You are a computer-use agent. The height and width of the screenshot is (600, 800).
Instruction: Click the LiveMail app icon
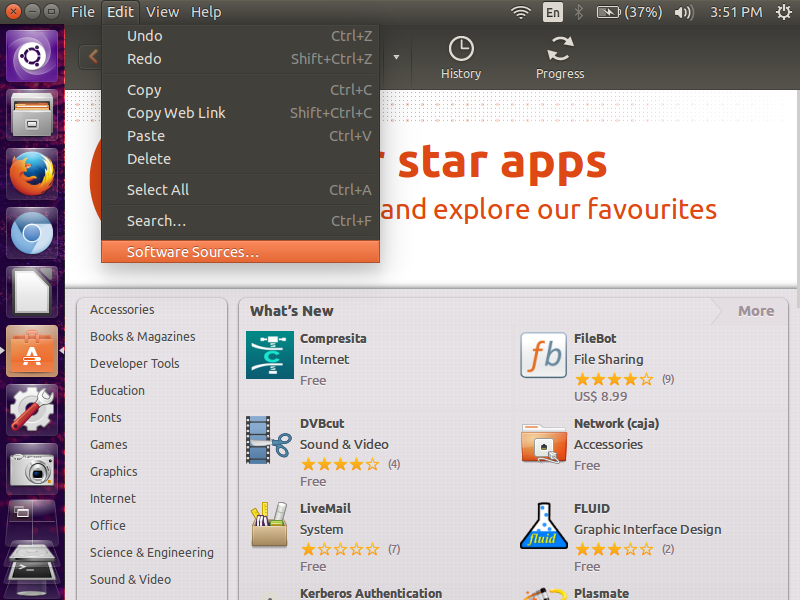269,524
